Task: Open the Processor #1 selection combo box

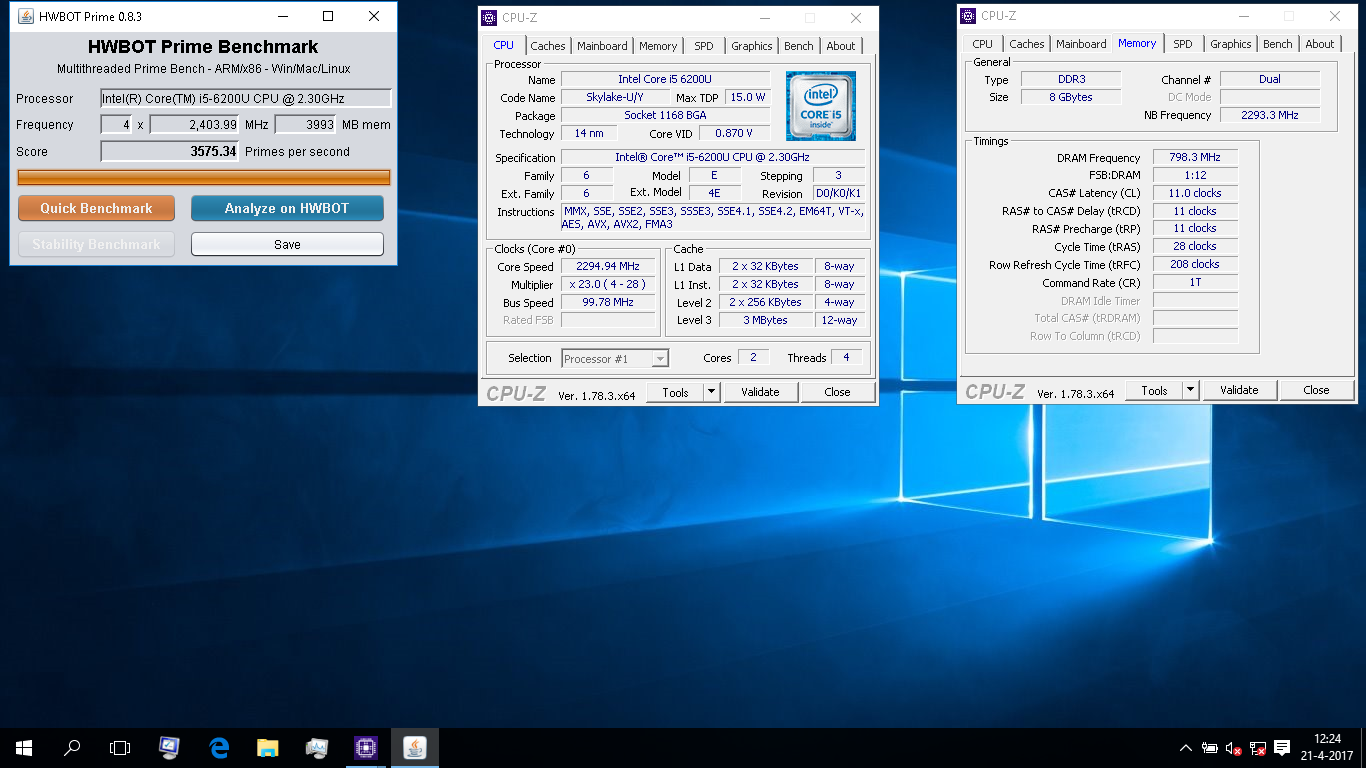Action: click(x=615, y=358)
